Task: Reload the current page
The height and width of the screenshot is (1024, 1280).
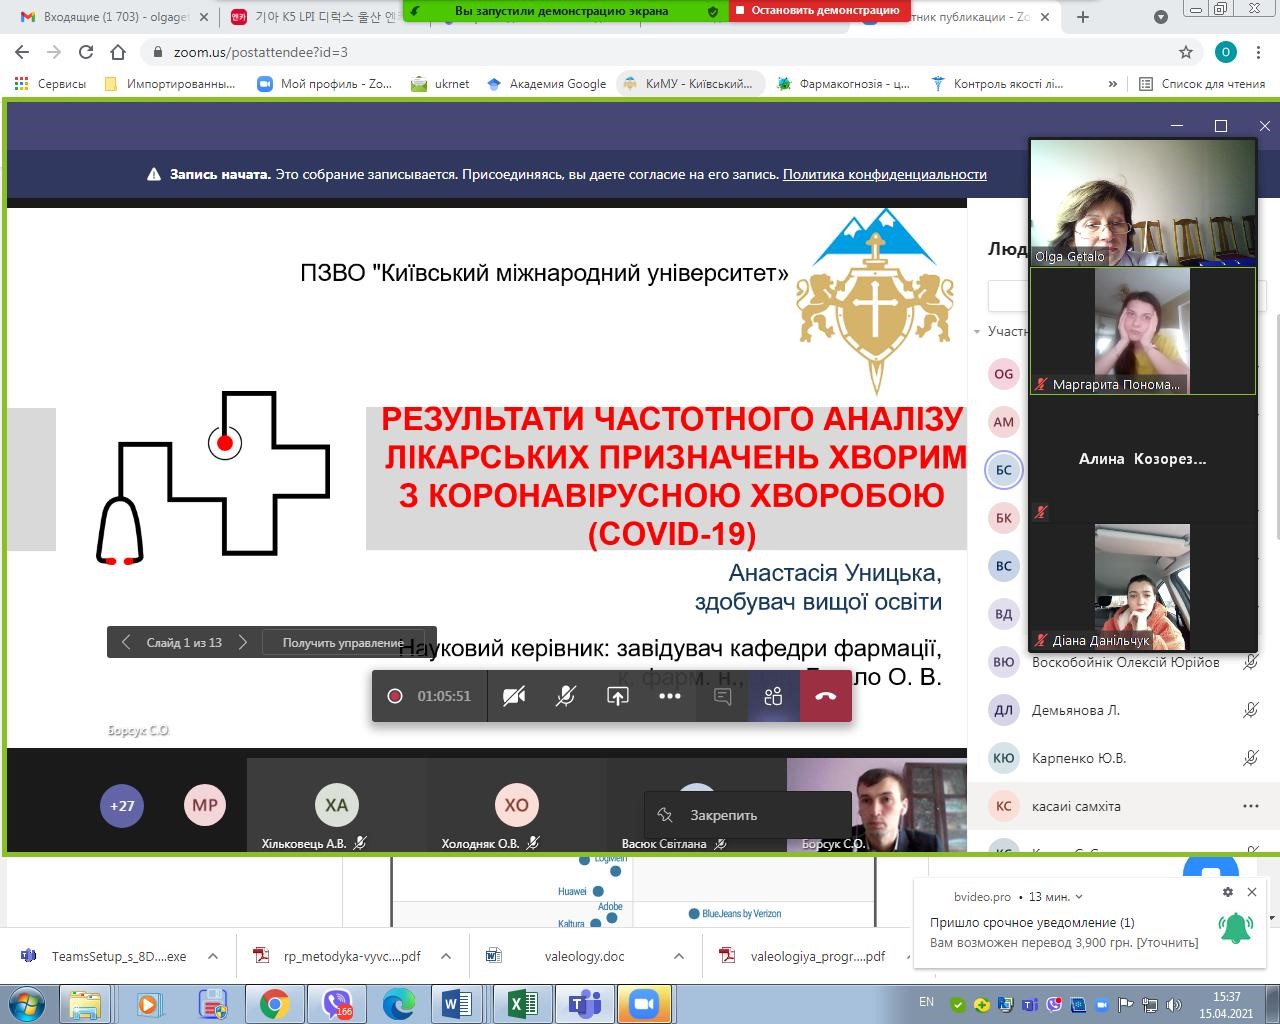Action: click(86, 52)
